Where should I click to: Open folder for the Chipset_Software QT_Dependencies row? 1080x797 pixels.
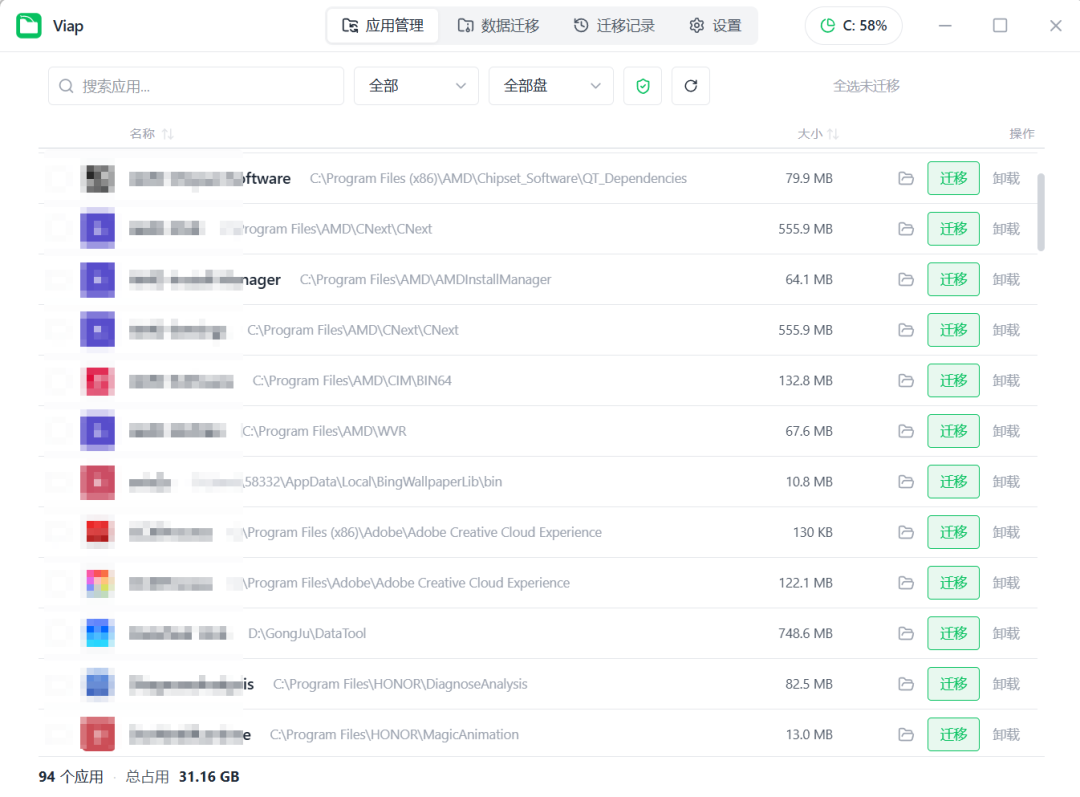(x=906, y=178)
